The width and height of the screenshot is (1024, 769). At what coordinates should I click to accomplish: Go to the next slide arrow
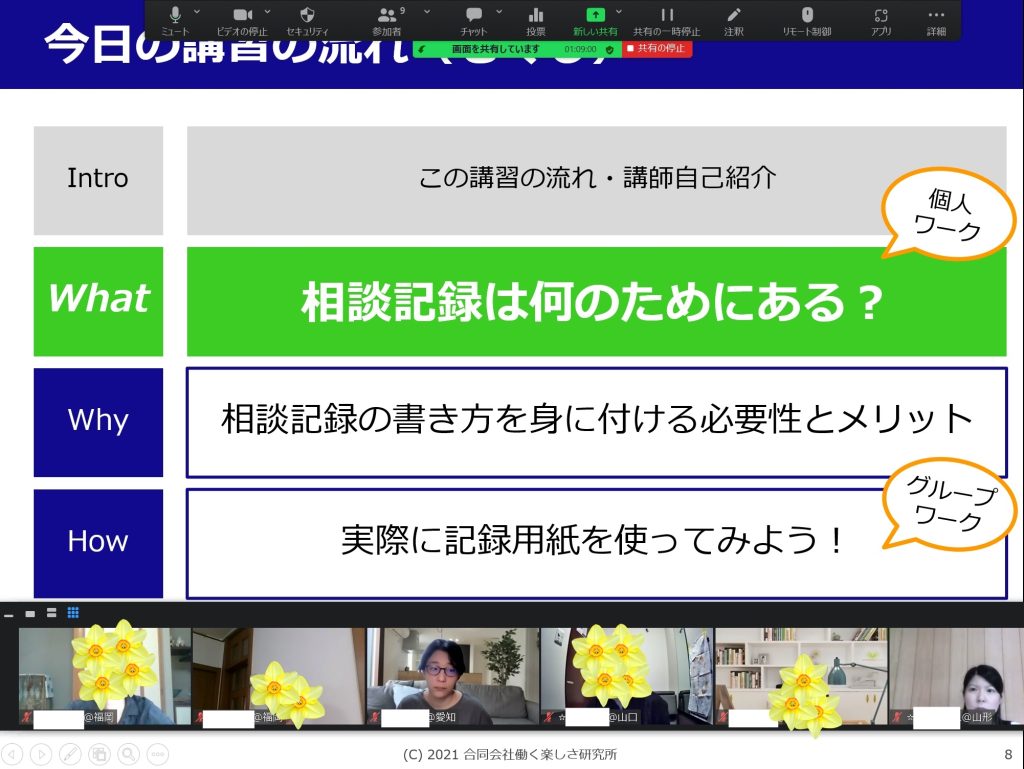[41, 754]
